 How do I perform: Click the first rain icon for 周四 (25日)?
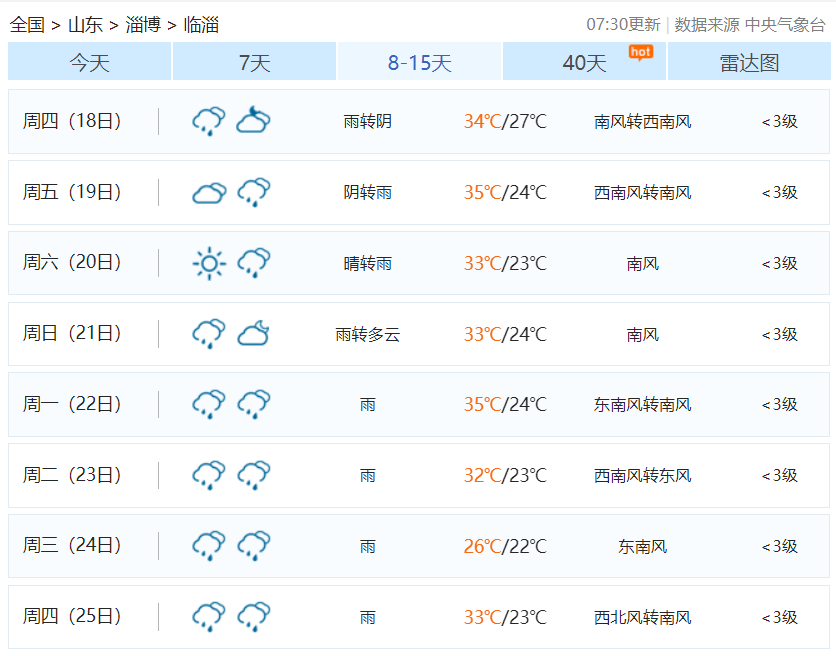208,617
